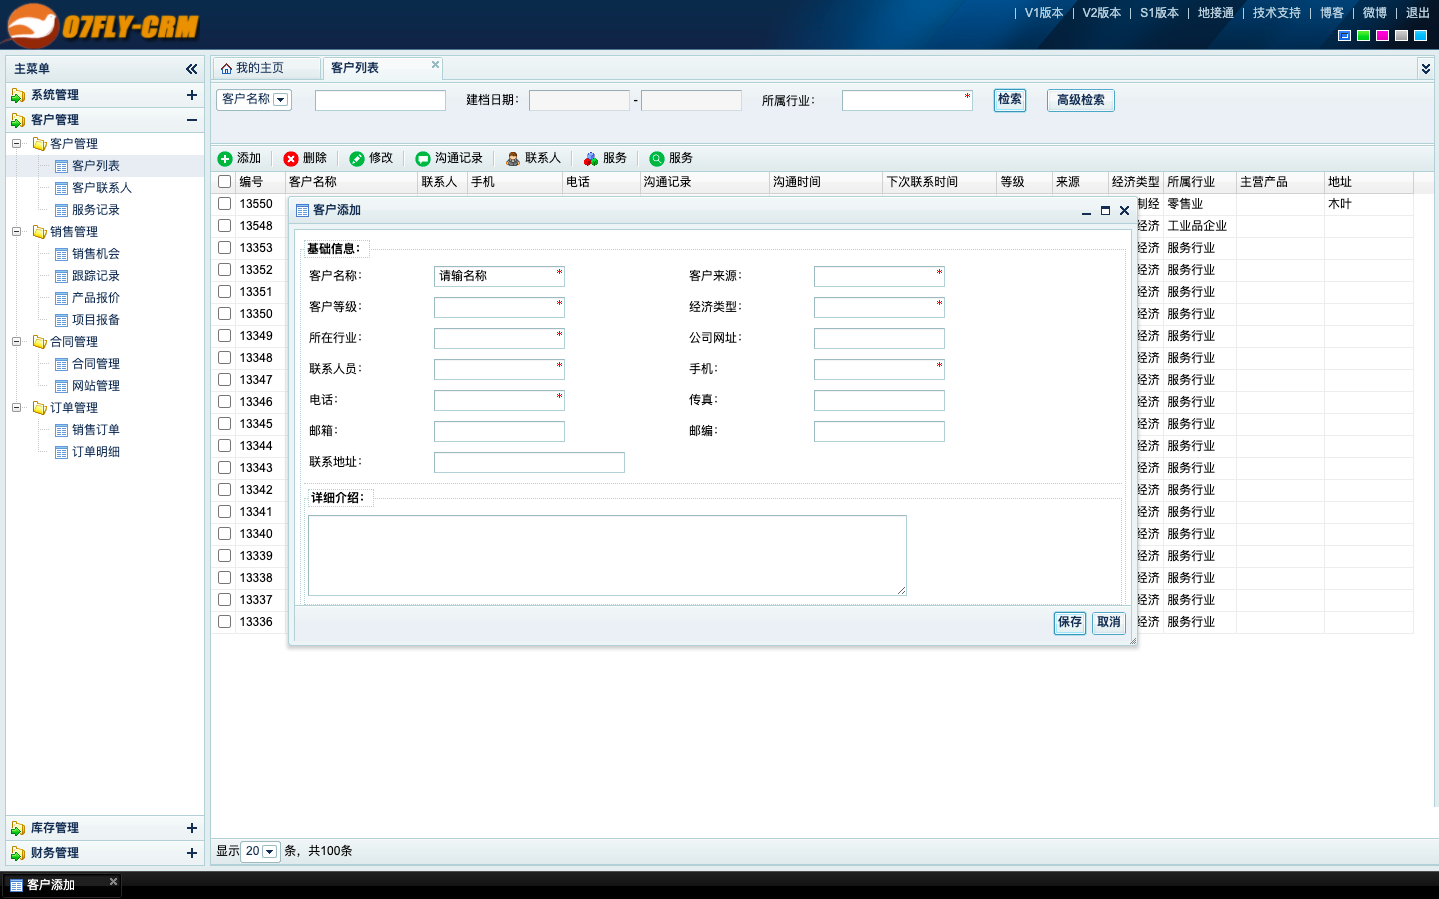Click 取消 in the 客户添加 dialog
1439x899 pixels.
coord(1109,623)
